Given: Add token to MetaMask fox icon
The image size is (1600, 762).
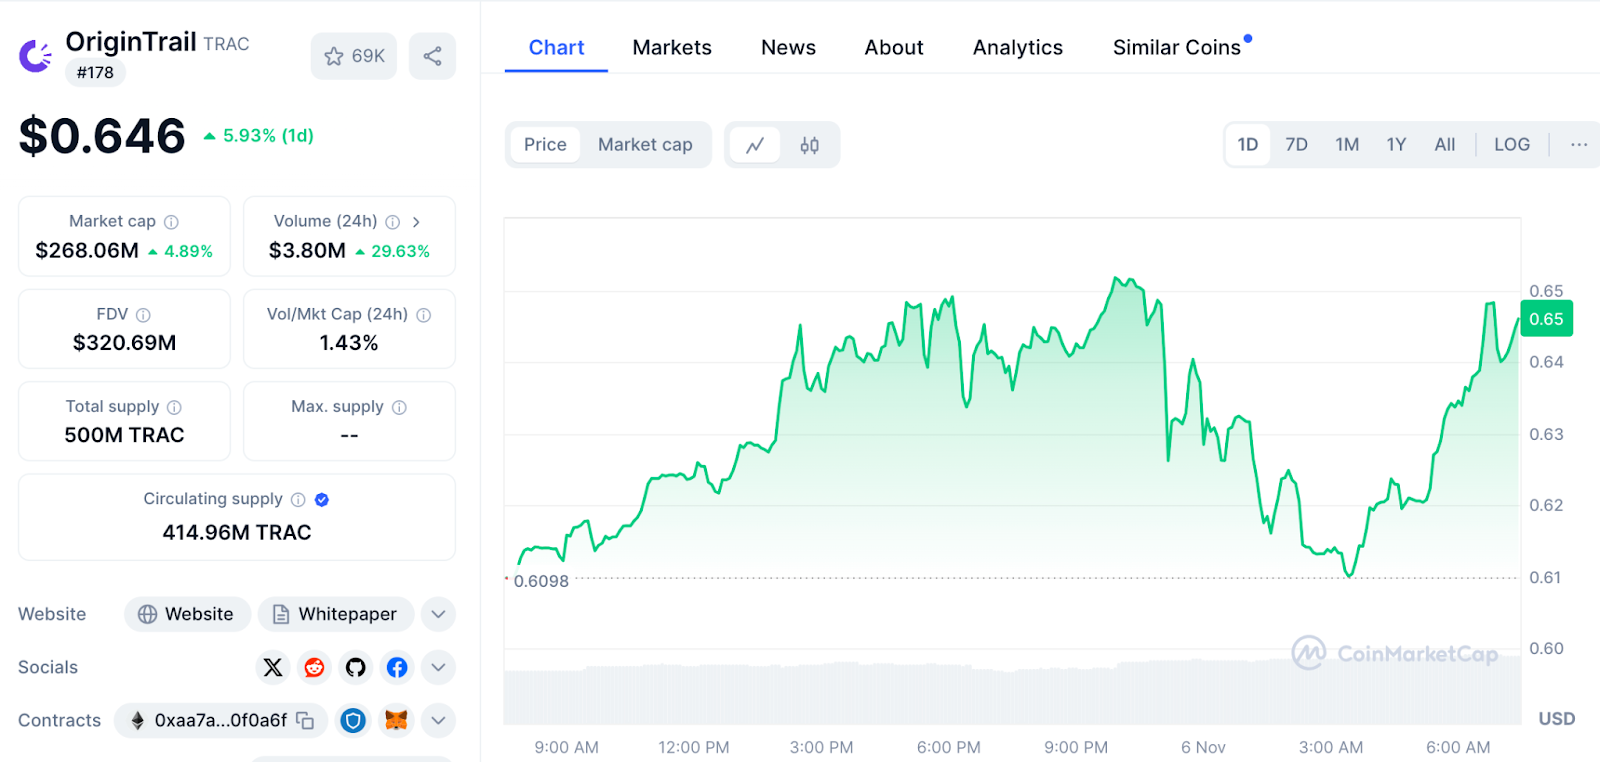Looking at the screenshot, I should coord(397,720).
